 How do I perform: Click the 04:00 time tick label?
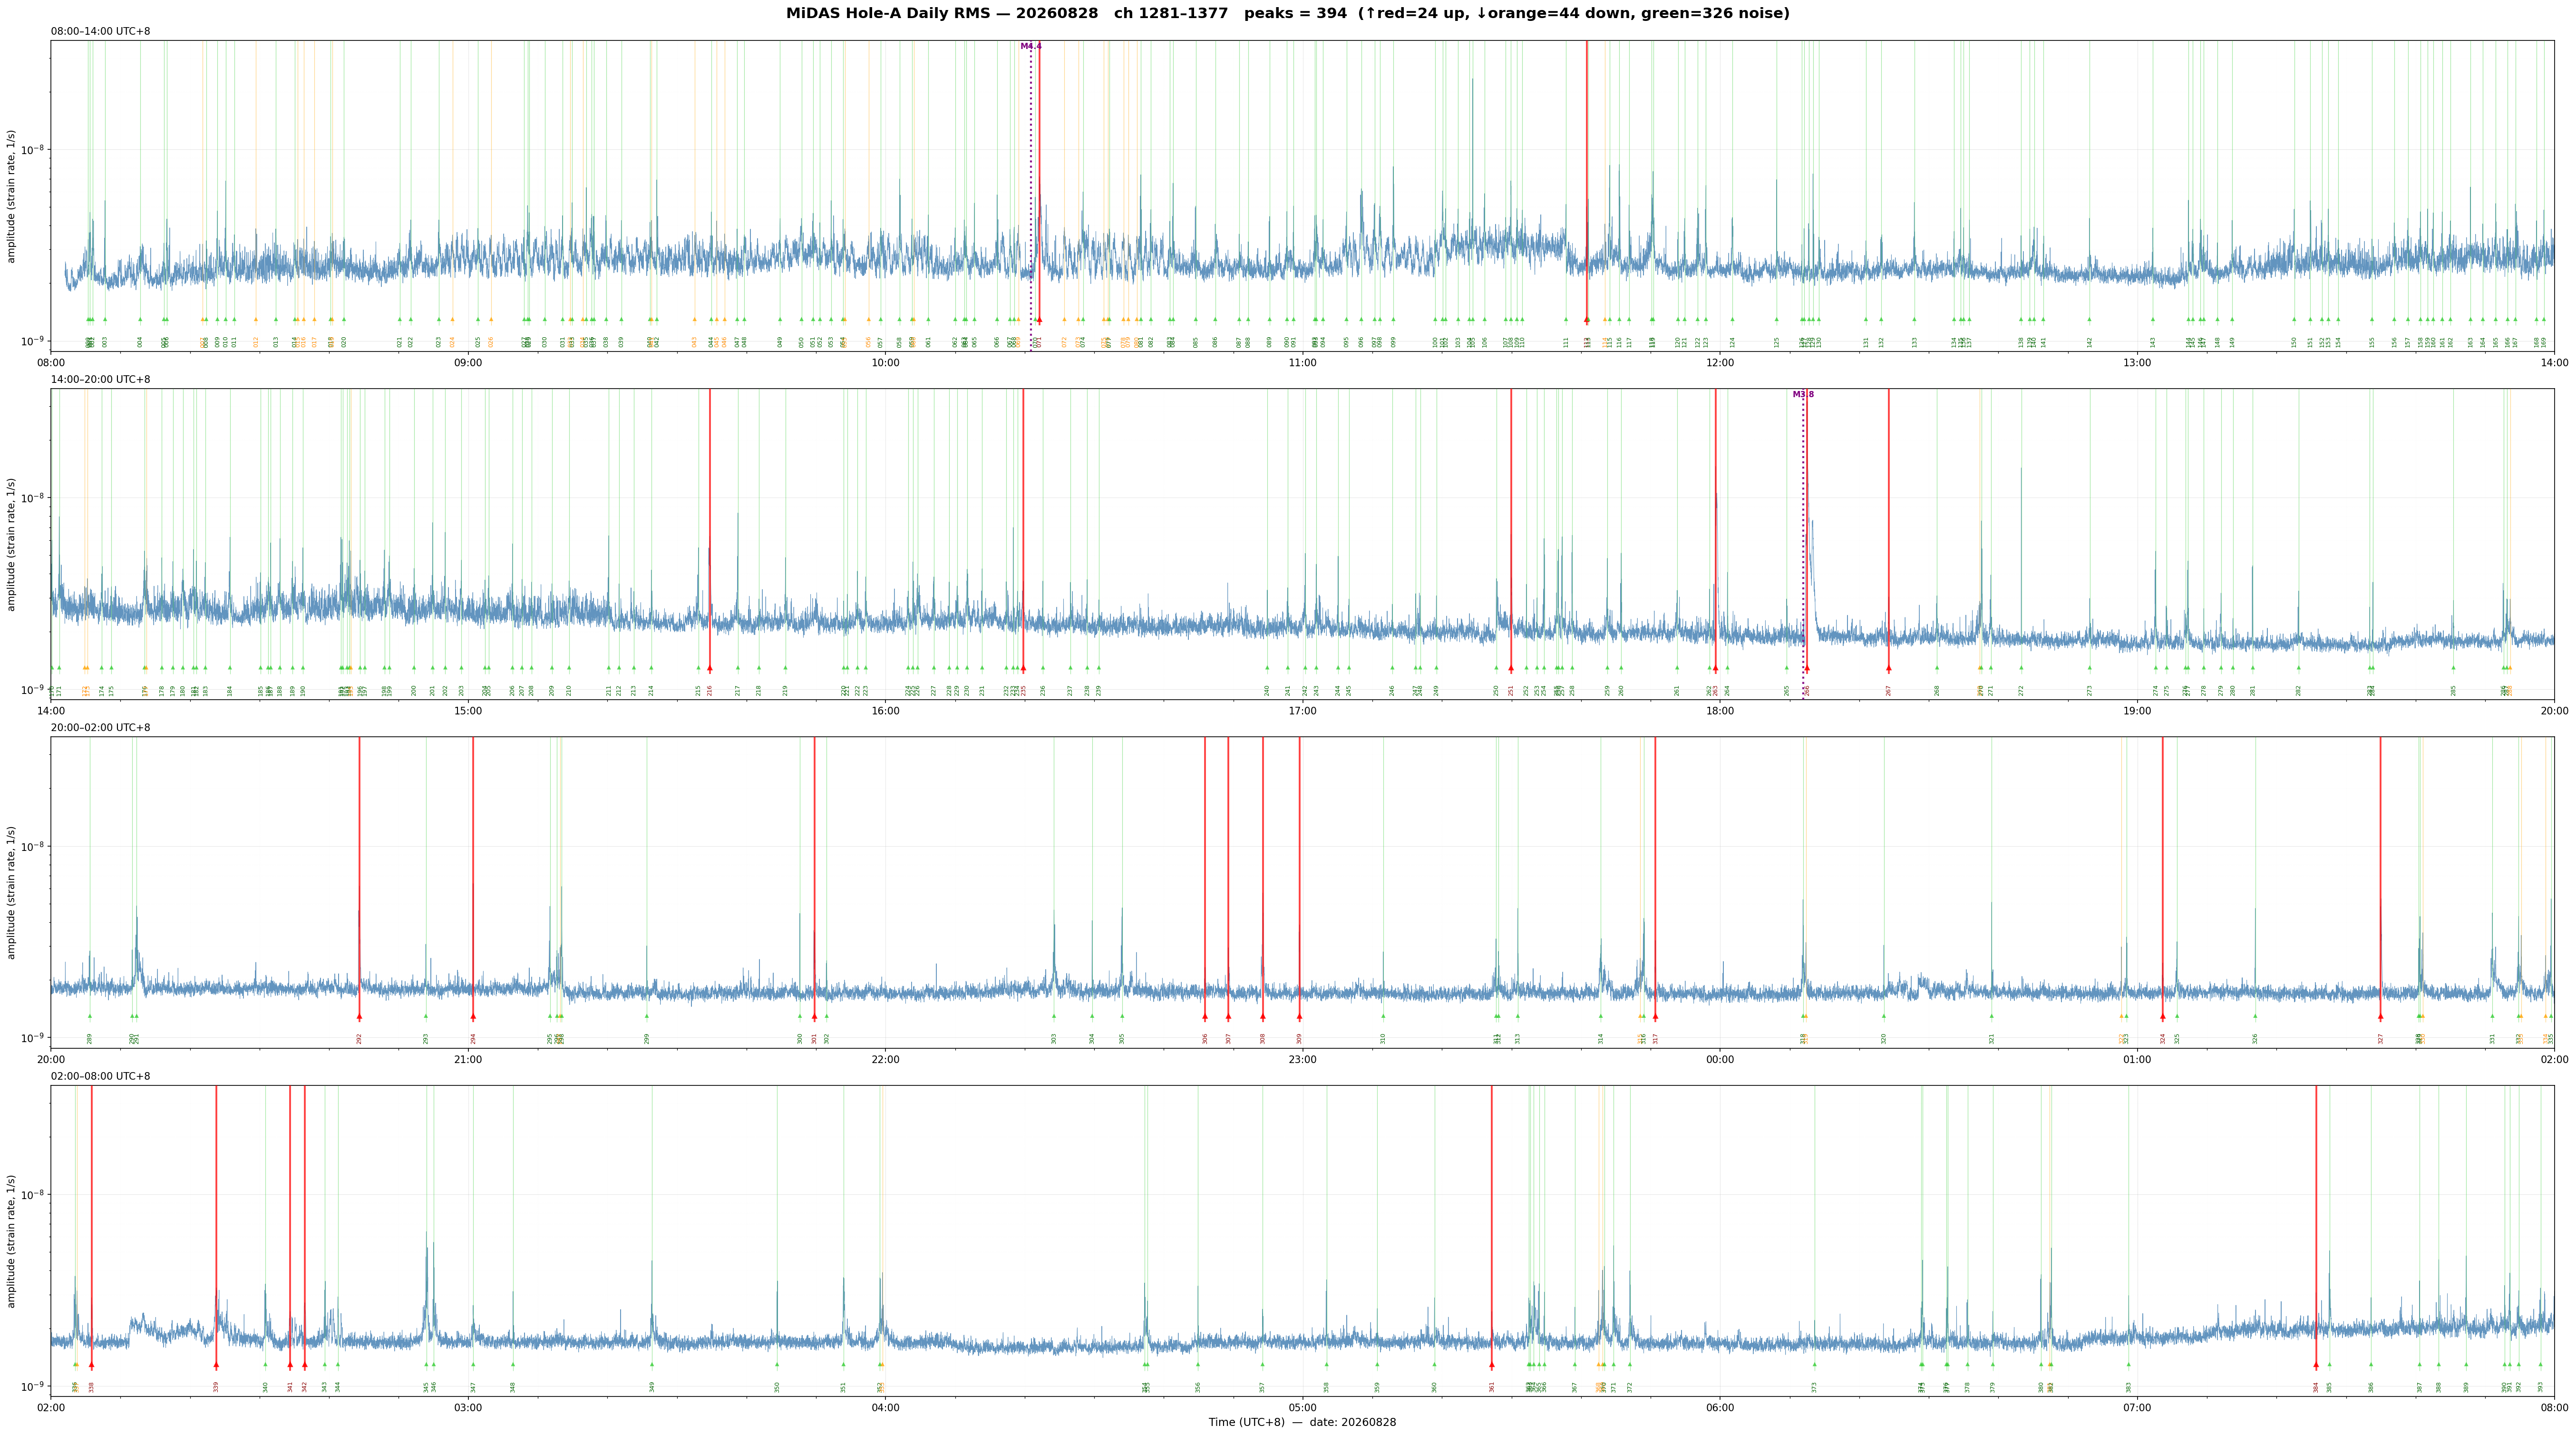point(885,1408)
